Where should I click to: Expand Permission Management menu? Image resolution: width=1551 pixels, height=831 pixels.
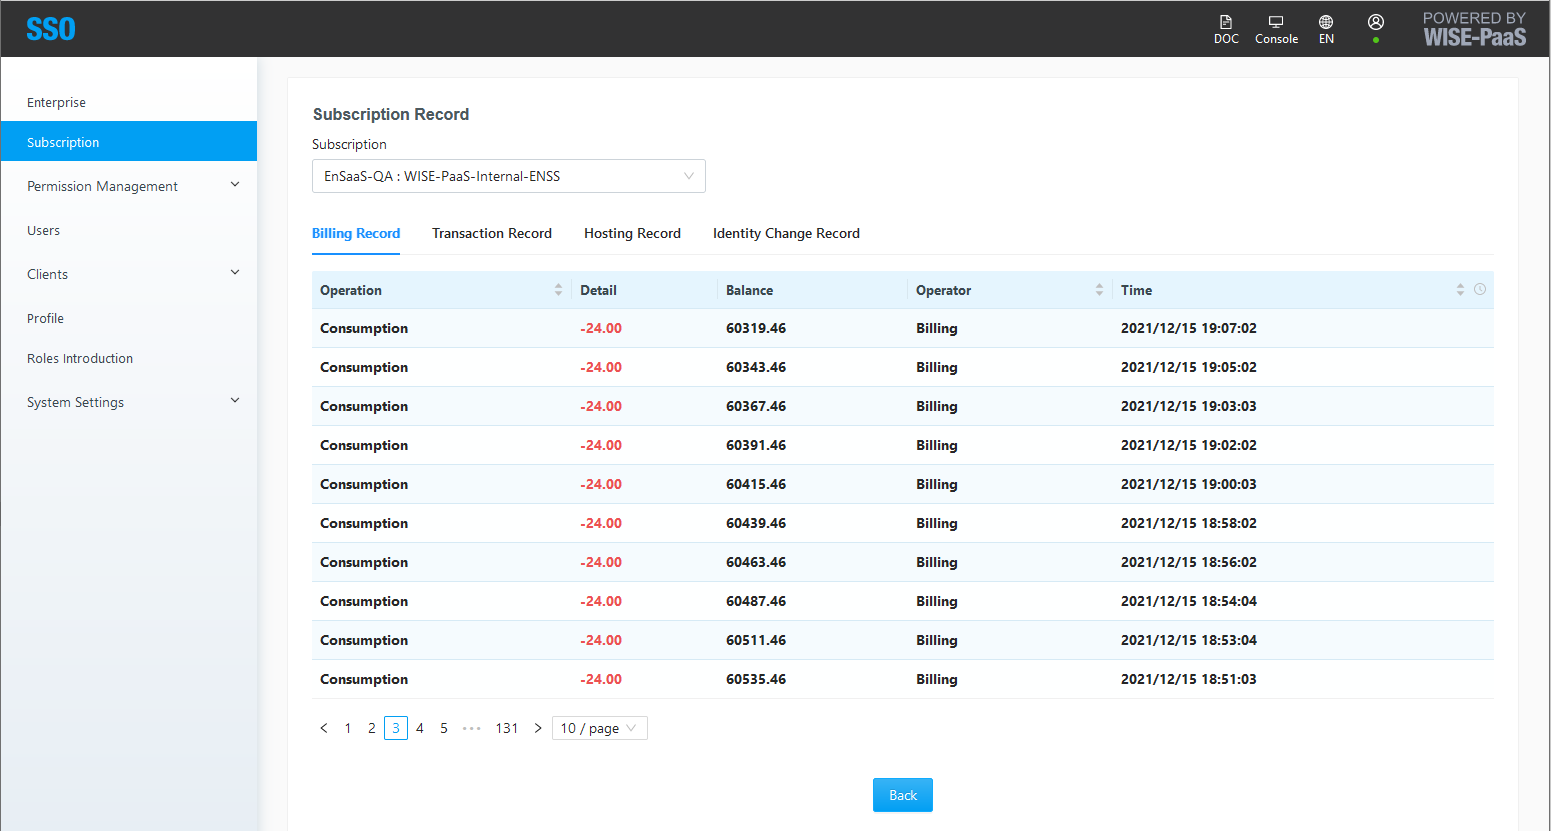point(235,185)
